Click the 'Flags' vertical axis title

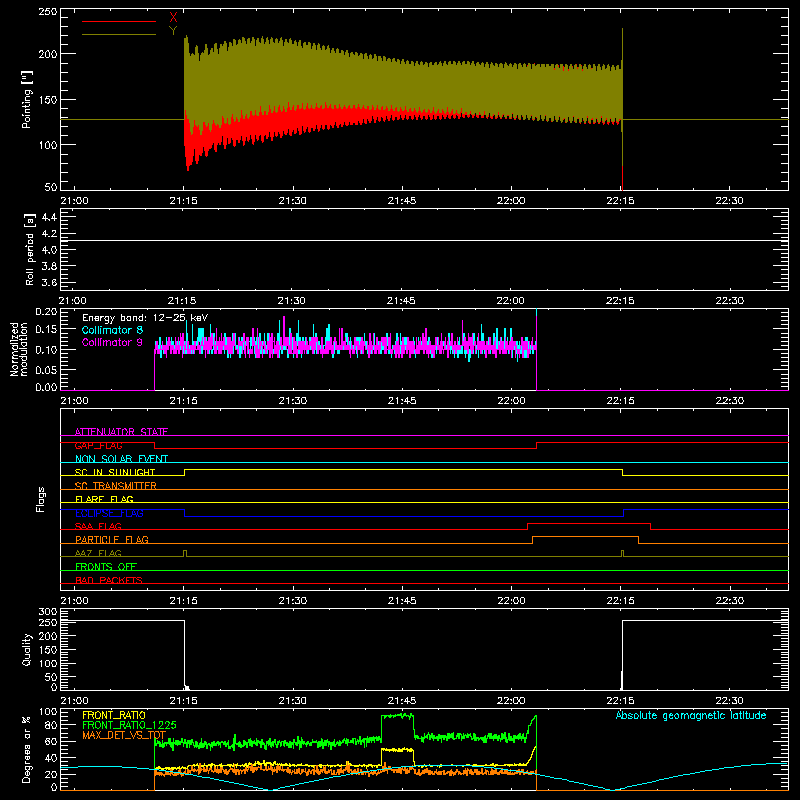41,499
